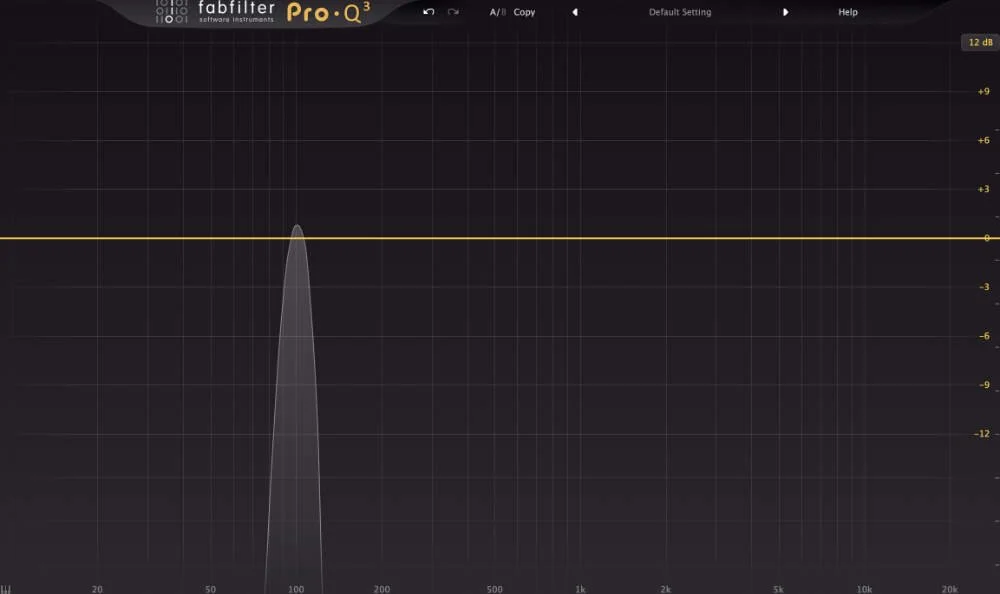Viewport: 1000px width, 594px height.
Task: Click the 20k frequency label
Action: pyautogui.click(x=950, y=589)
